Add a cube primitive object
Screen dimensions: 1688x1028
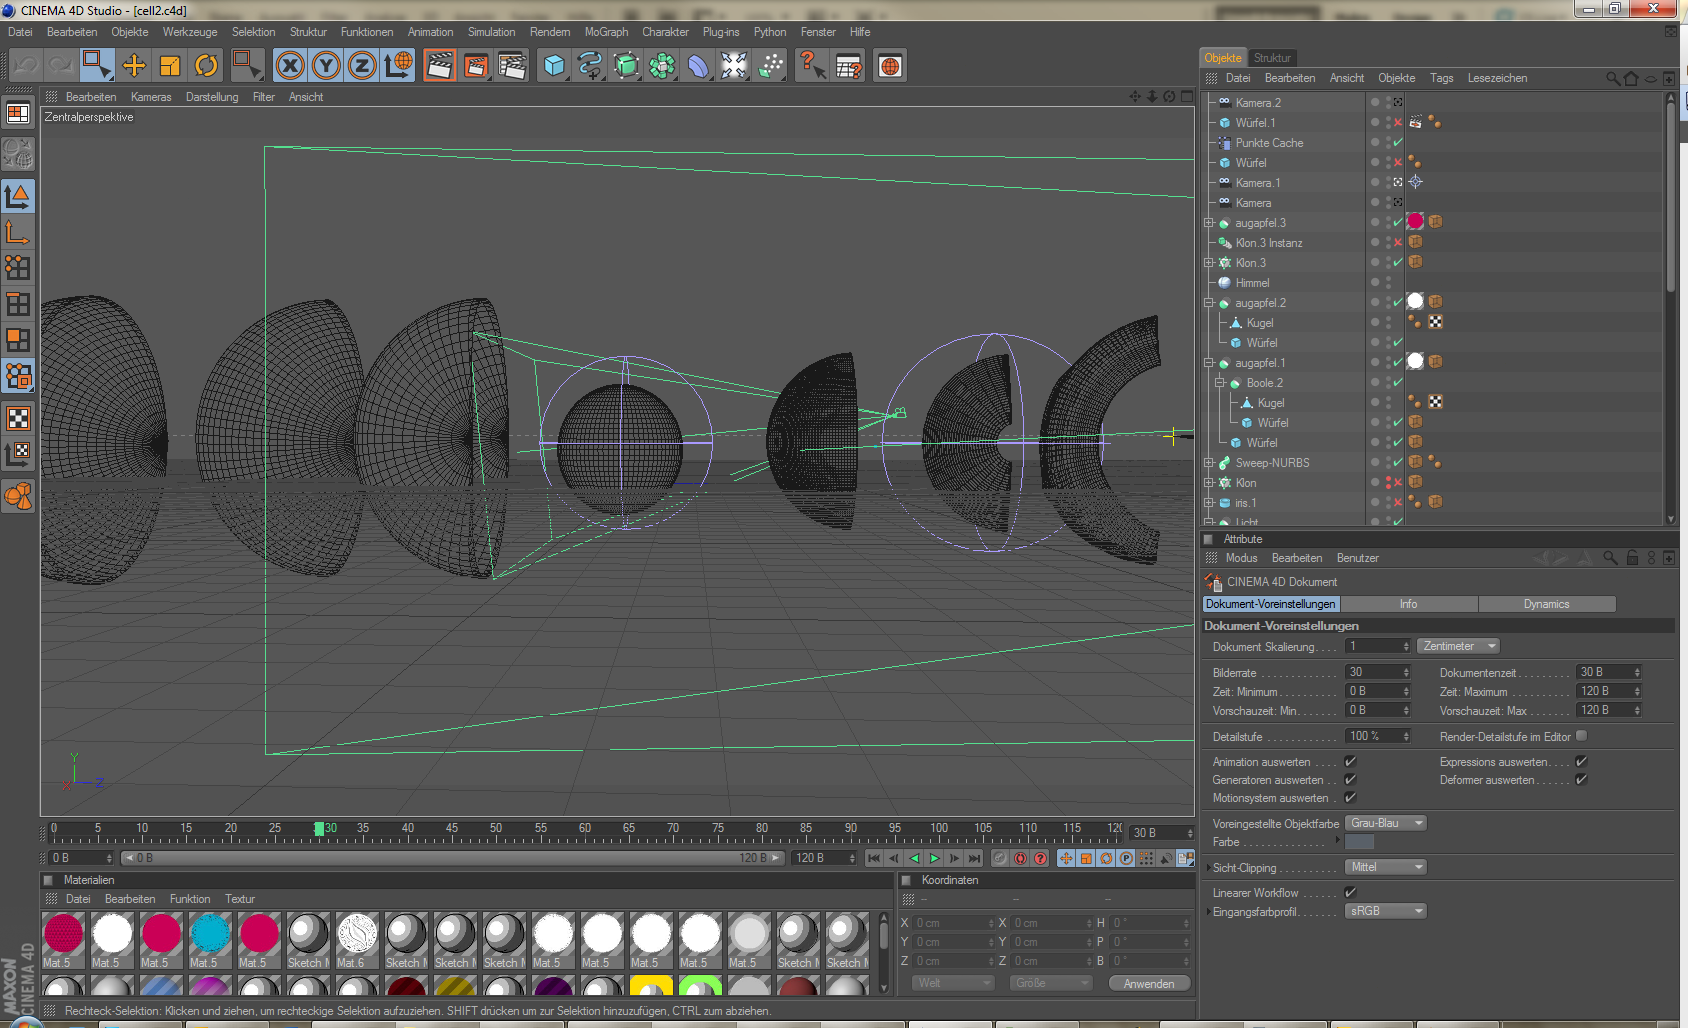pyautogui.click(x=554, y=66)
